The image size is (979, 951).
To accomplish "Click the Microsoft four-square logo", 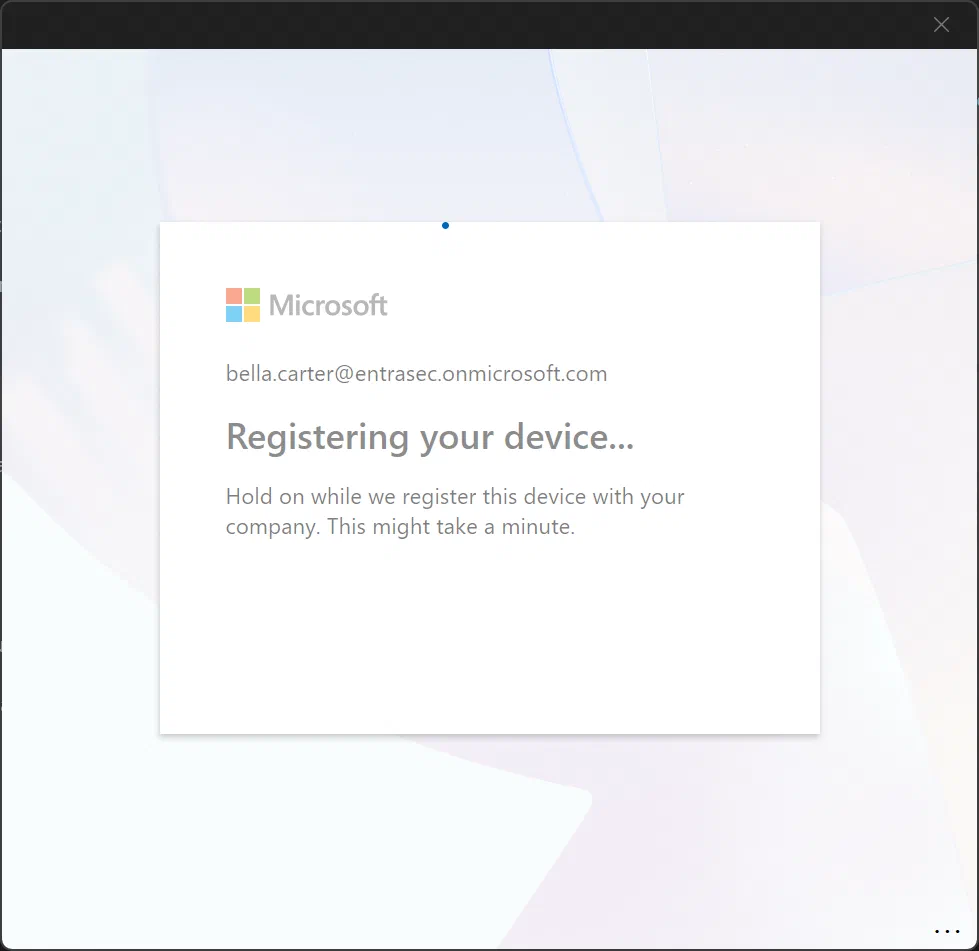I will click(x=243, y=305).
